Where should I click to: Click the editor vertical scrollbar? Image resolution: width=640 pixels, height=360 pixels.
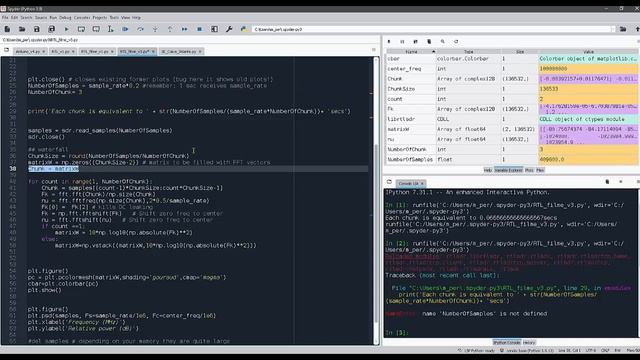[376, 233]
